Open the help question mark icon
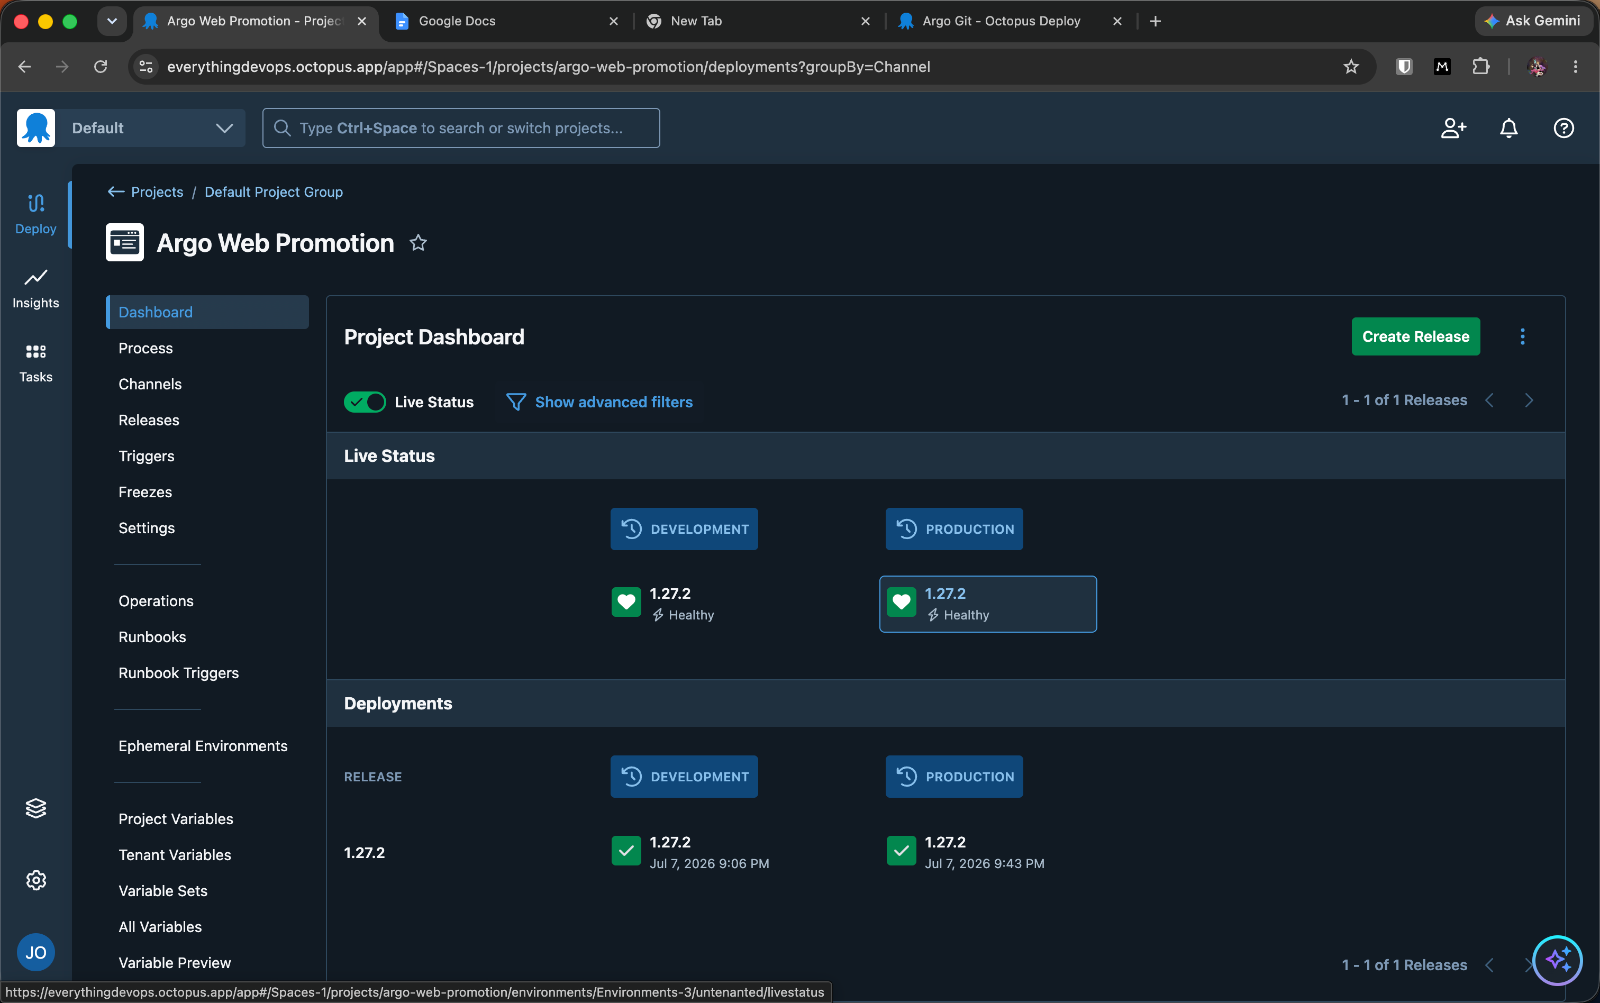This screenshot has width=1600, height=1003. click(1564, 128)
